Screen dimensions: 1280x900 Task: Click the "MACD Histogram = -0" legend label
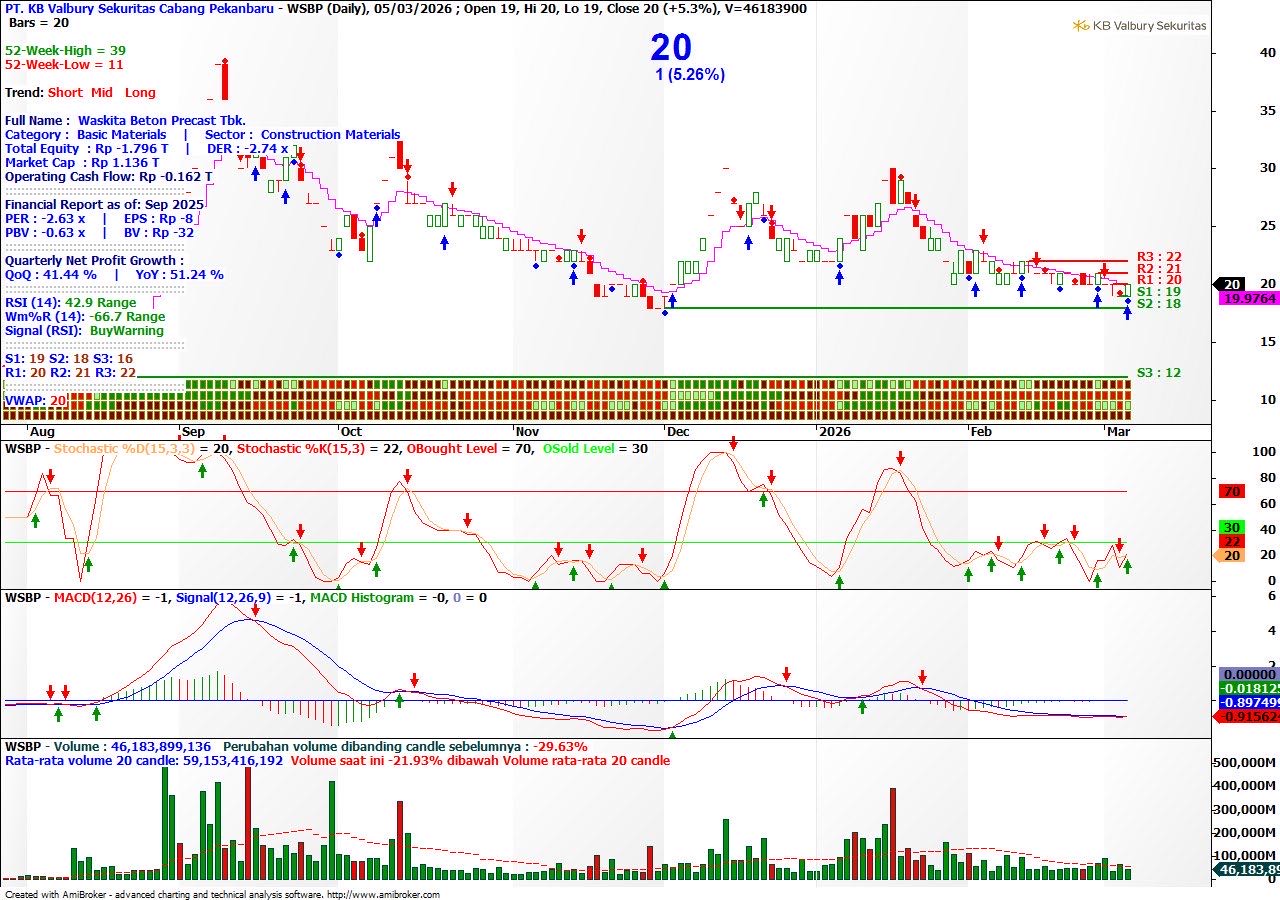[x=376, y=598]
